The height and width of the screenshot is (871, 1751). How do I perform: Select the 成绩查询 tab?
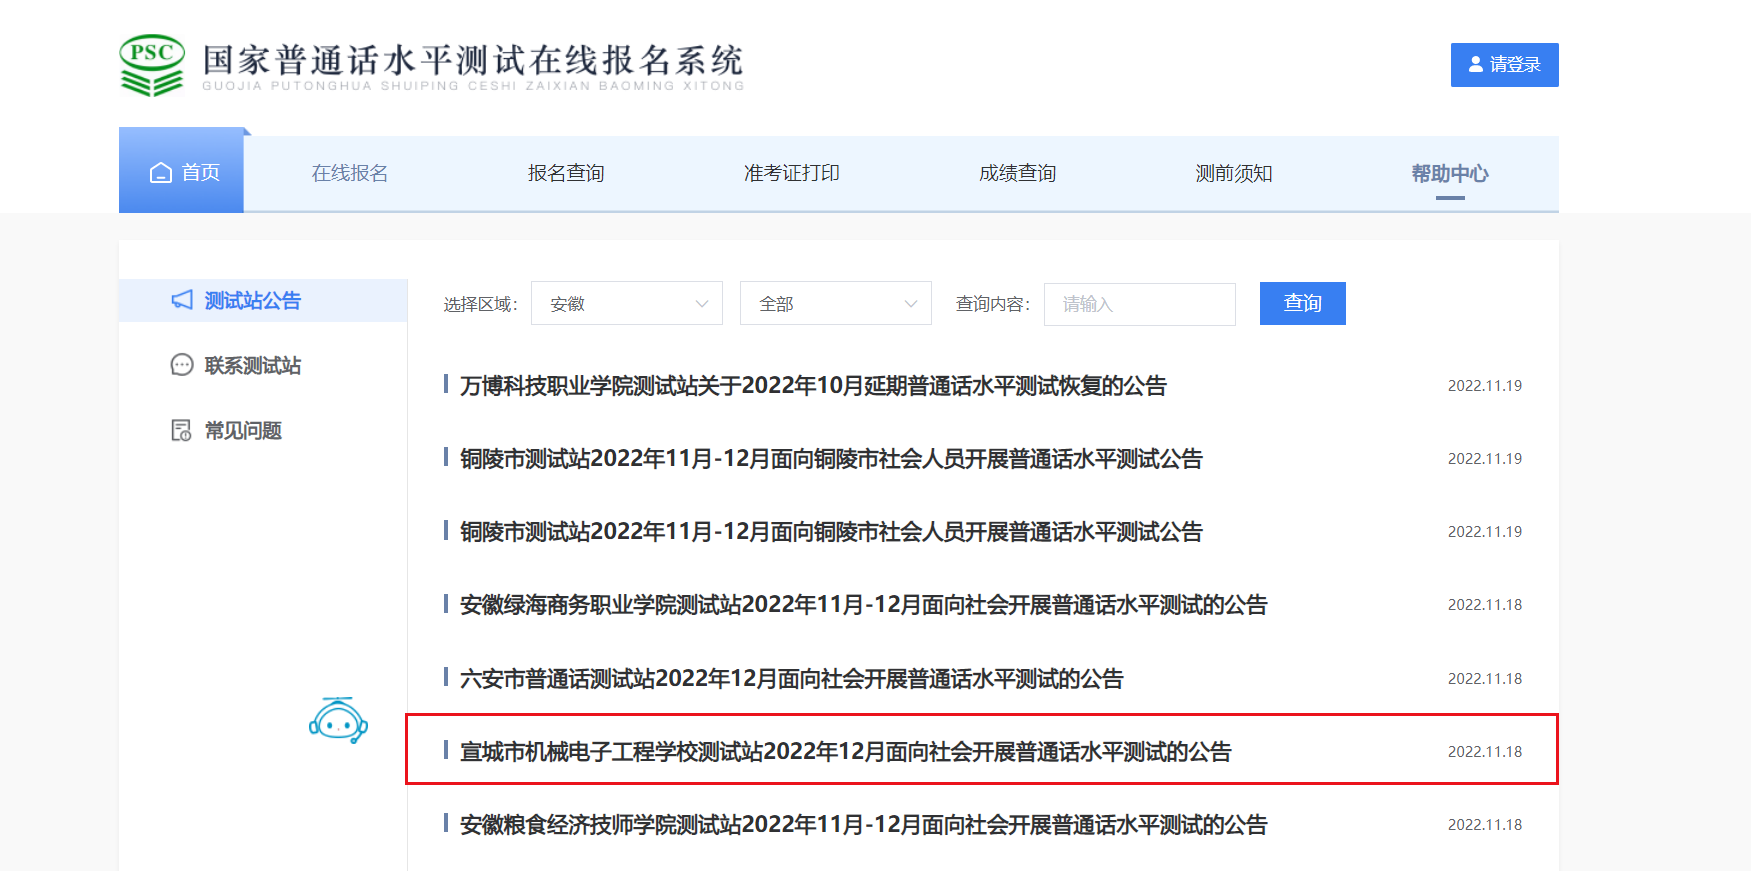coord(1018,173)
